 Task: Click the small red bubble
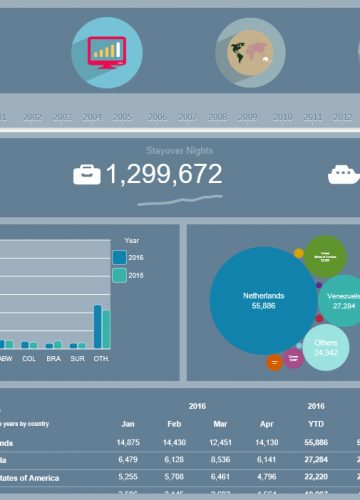tap(319, 319)
